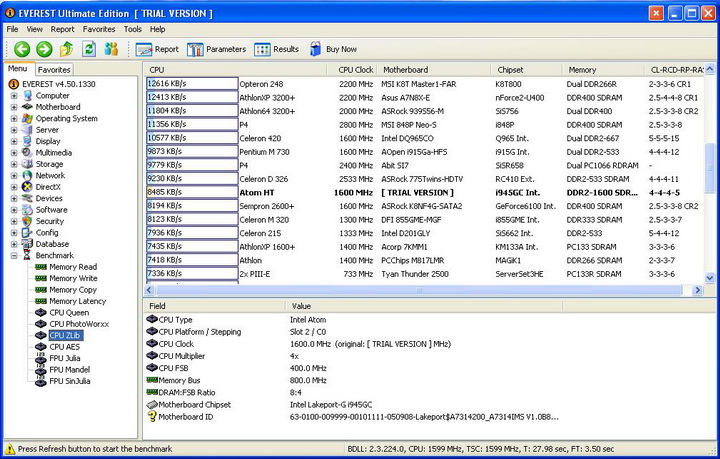
Task: Expand the Motherboard tree node
Action: point(14,107)
